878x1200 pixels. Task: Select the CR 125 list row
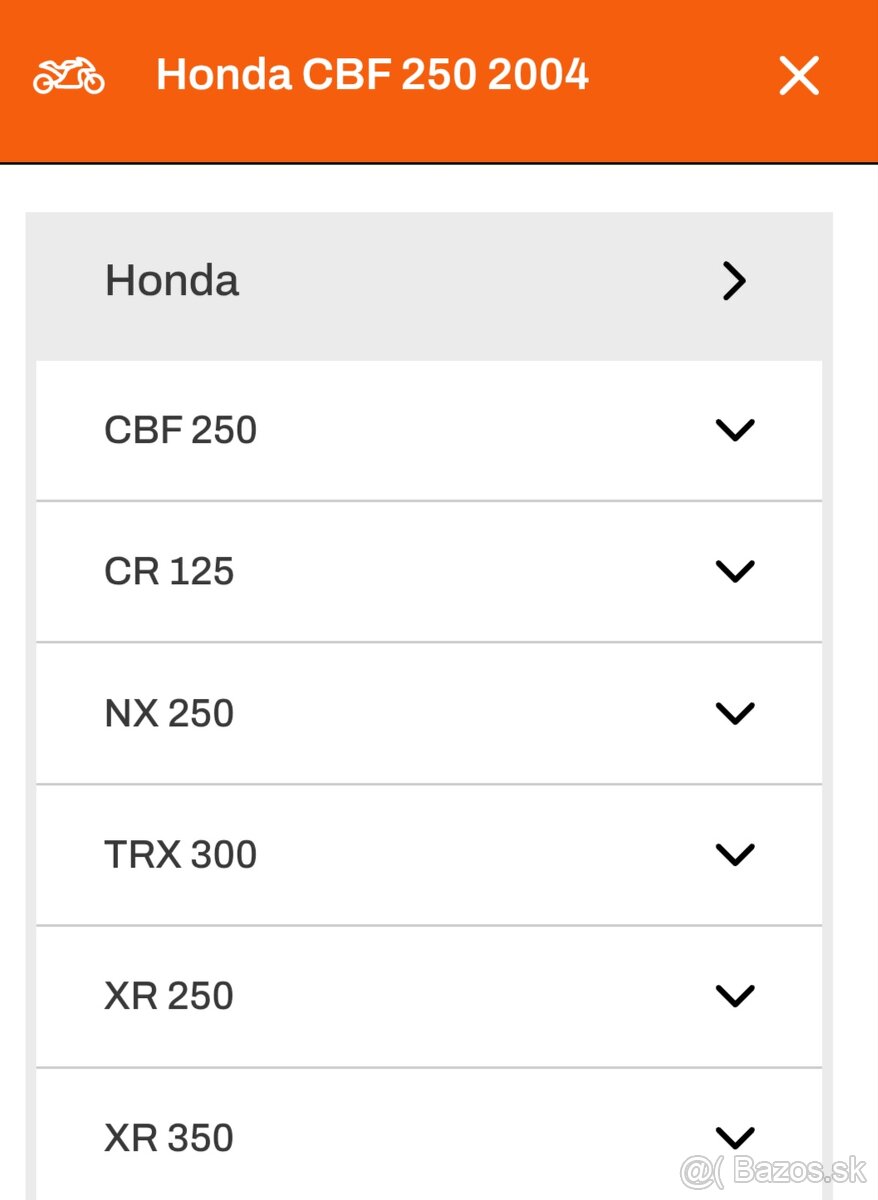pos(430,571)
